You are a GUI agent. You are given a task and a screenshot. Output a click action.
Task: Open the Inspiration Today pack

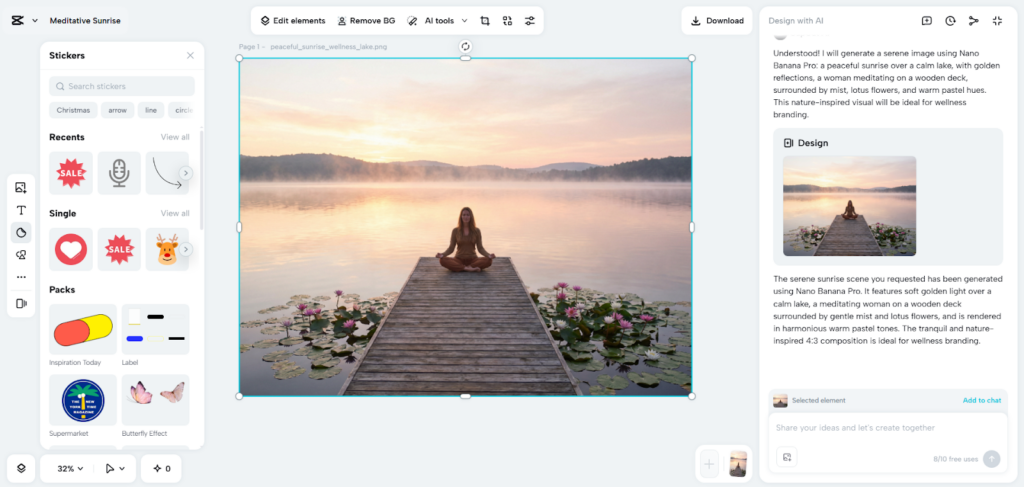pos(83,330)
